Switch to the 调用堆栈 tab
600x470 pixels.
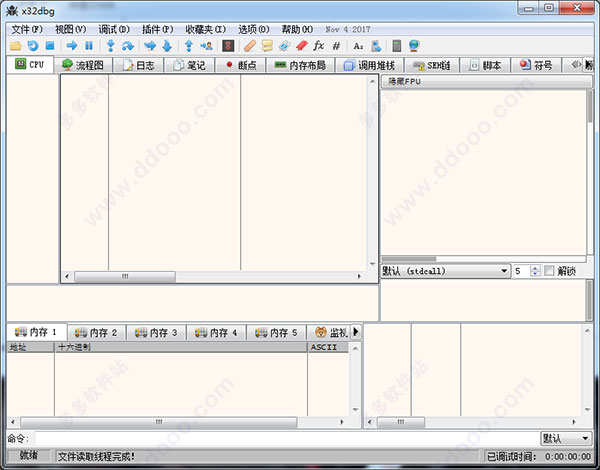[x=369, y=65]
